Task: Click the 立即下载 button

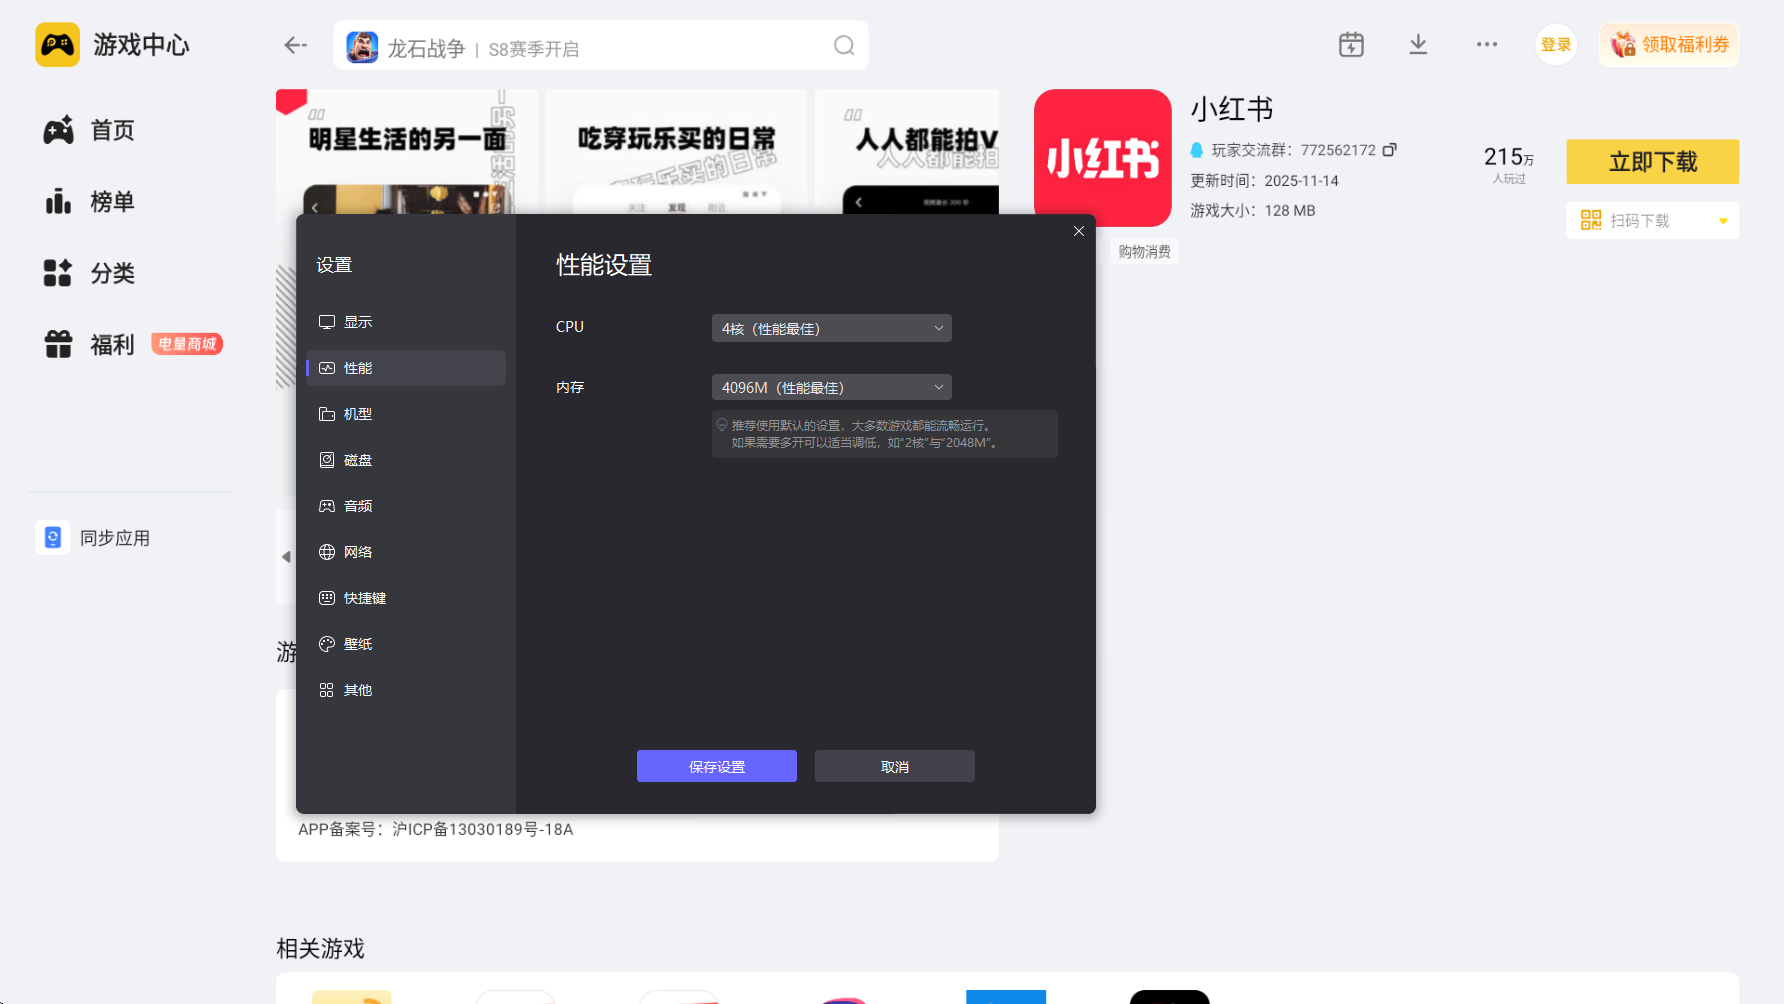Action: pyautogui.click(x=1652, y=162)
